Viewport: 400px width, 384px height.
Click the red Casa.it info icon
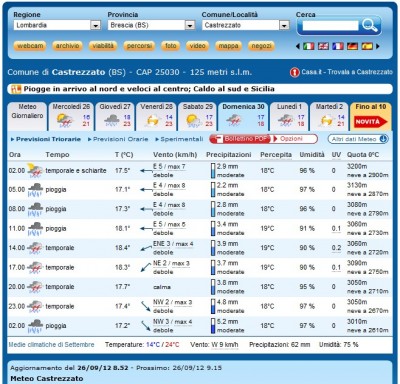pyautogui.click(x=295, y=72)
